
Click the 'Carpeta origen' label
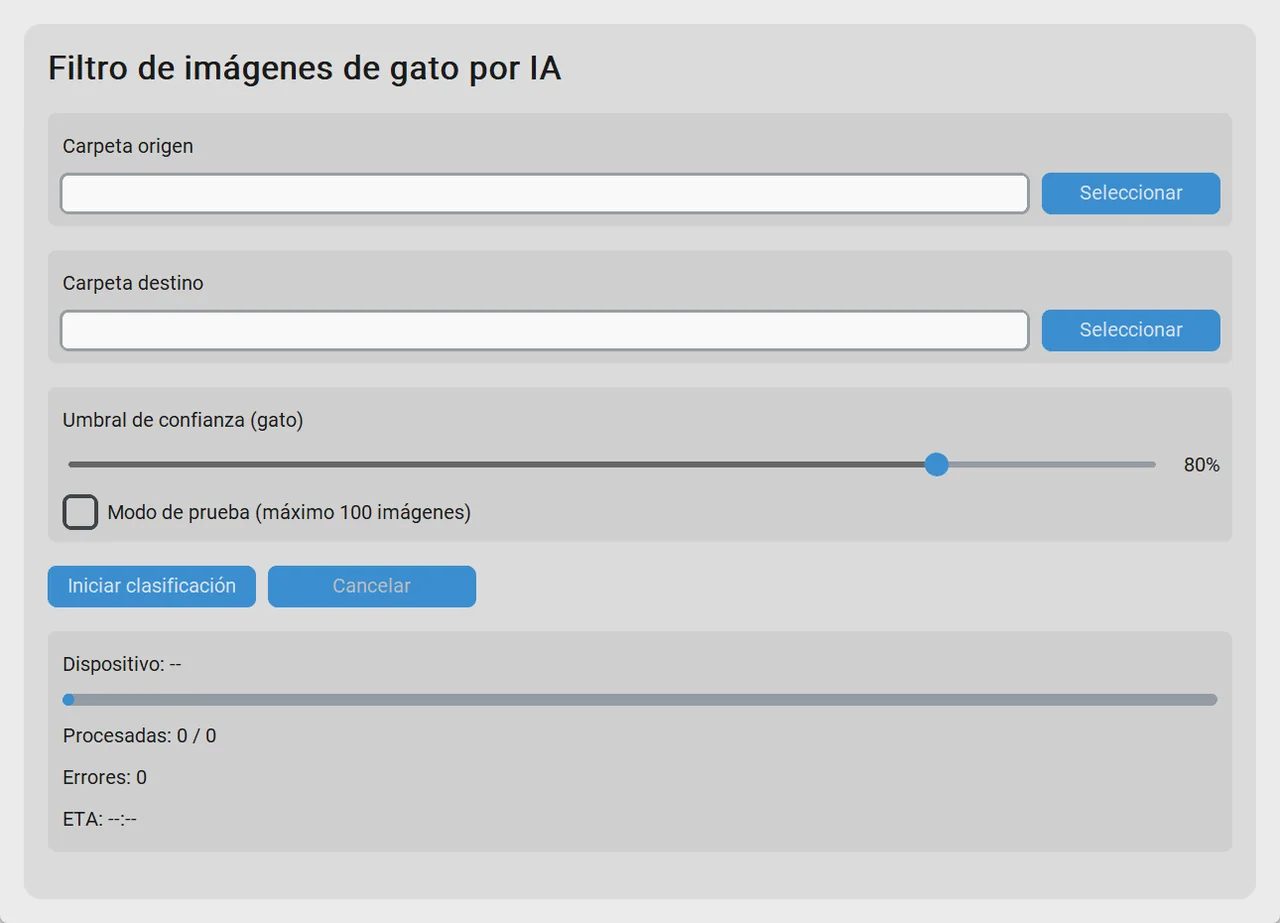click(x=128, y=146)
